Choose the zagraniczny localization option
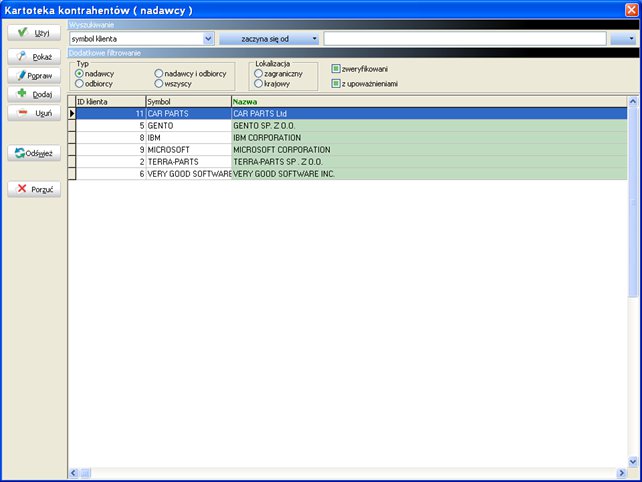 [258, 74]
